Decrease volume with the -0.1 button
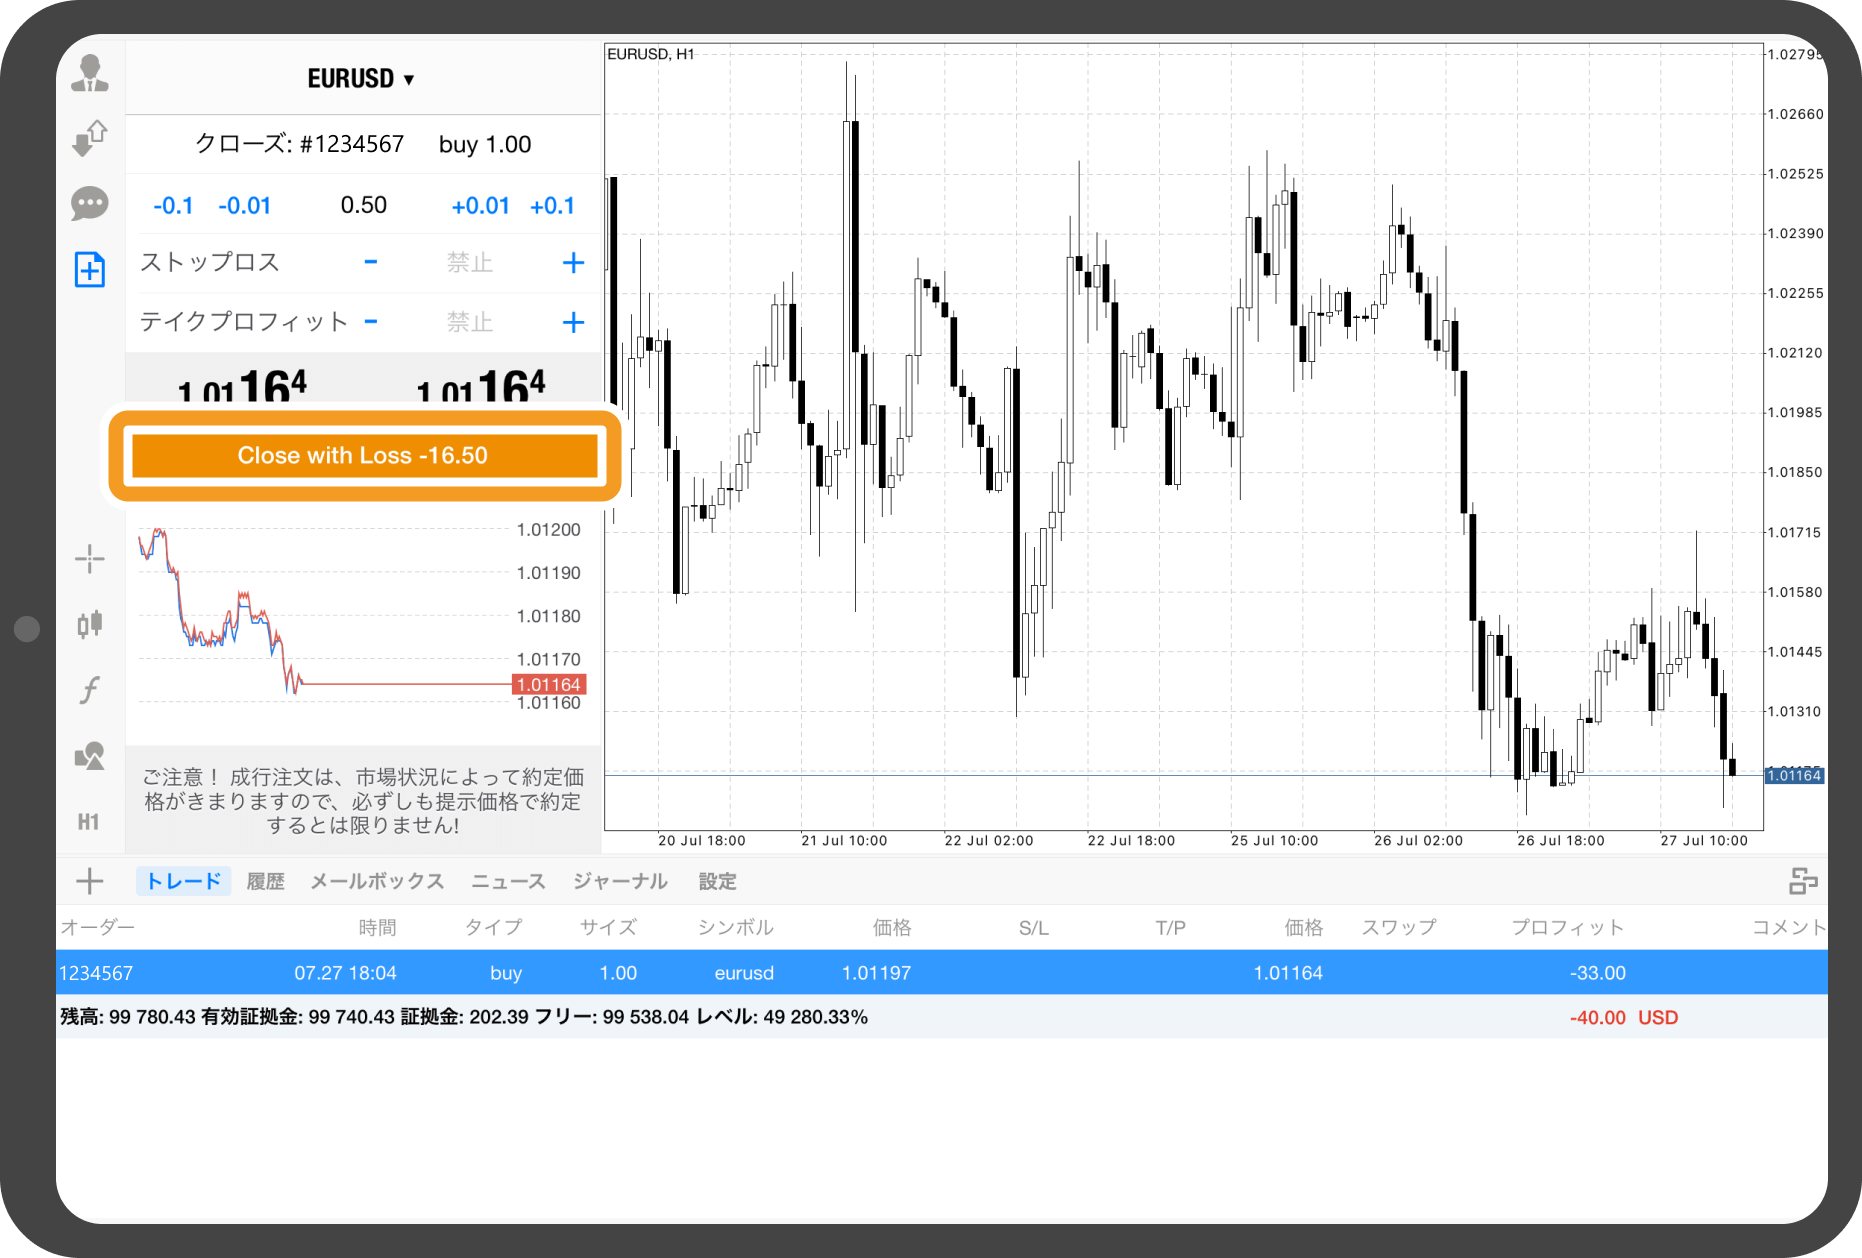1862x1258 pixels. click(x=173, y=206)
